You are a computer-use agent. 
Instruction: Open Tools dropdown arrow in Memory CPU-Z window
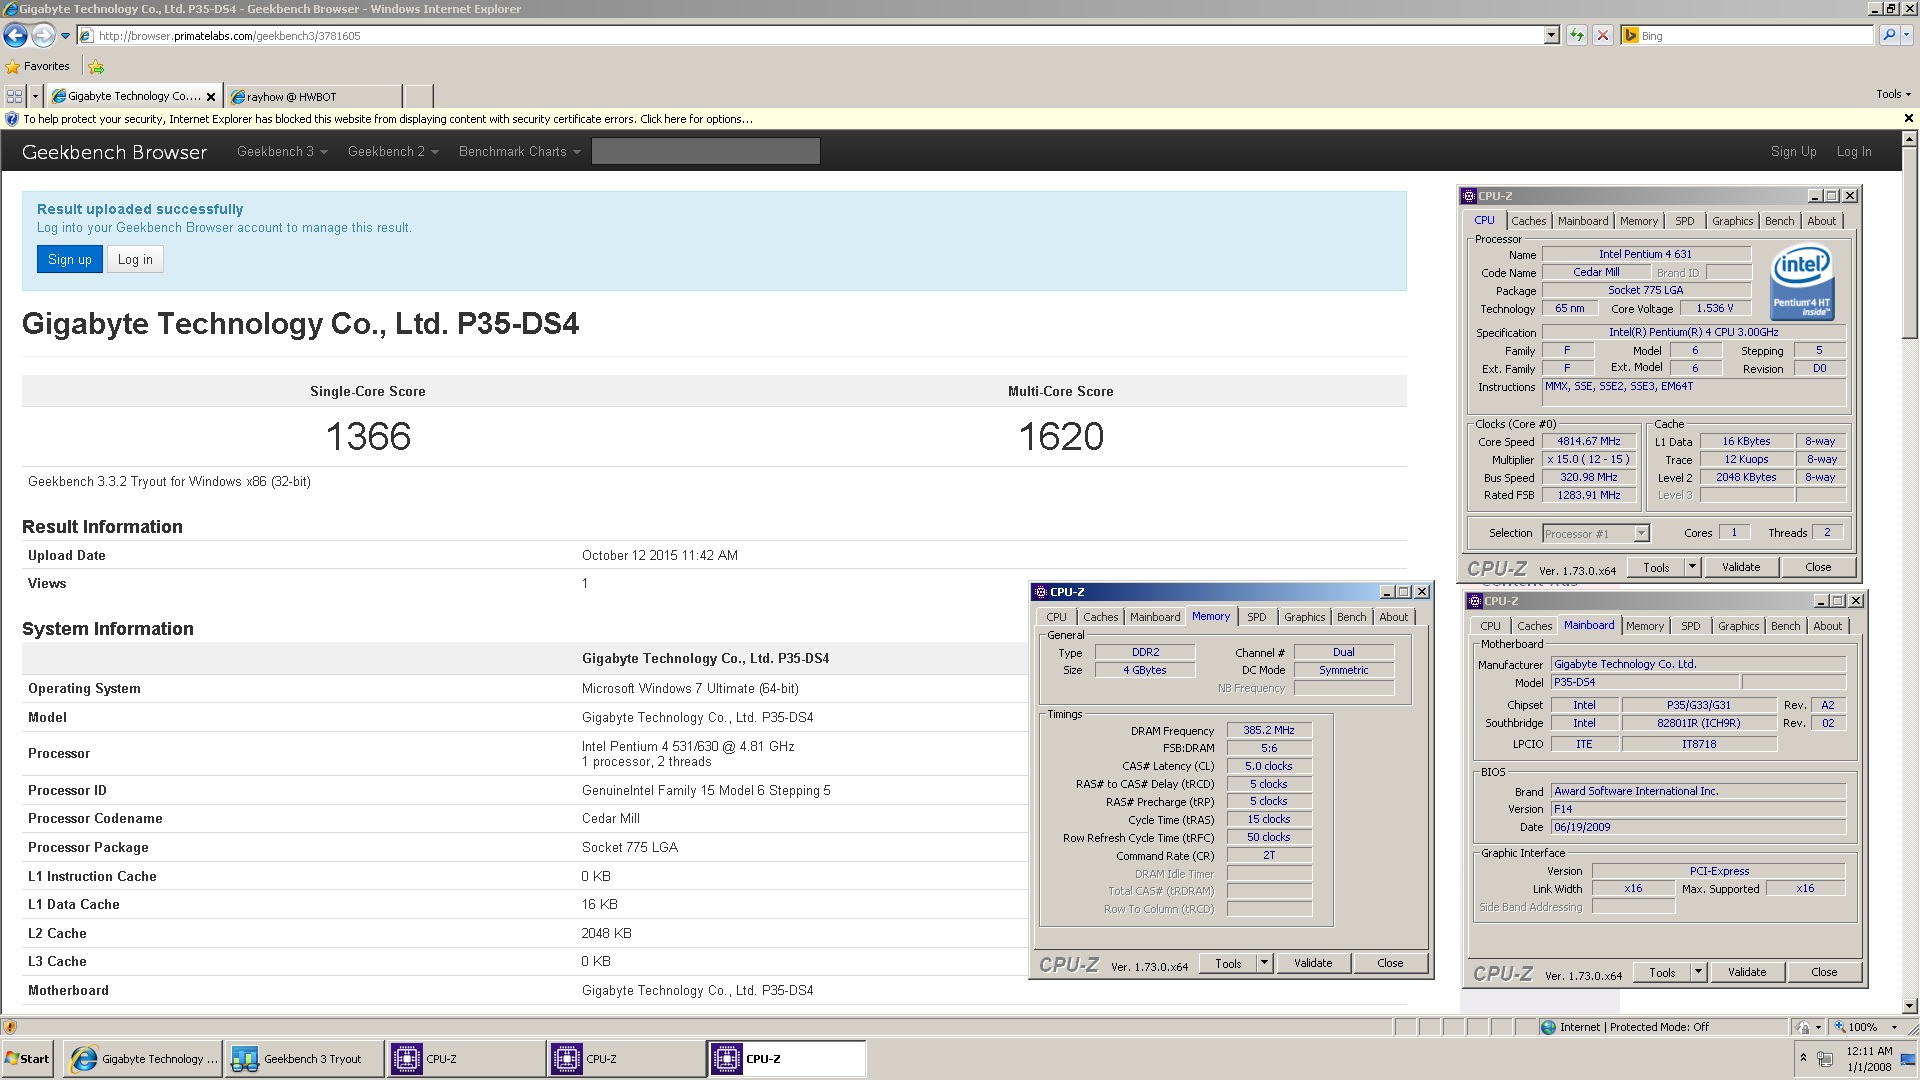[1264, 963]
